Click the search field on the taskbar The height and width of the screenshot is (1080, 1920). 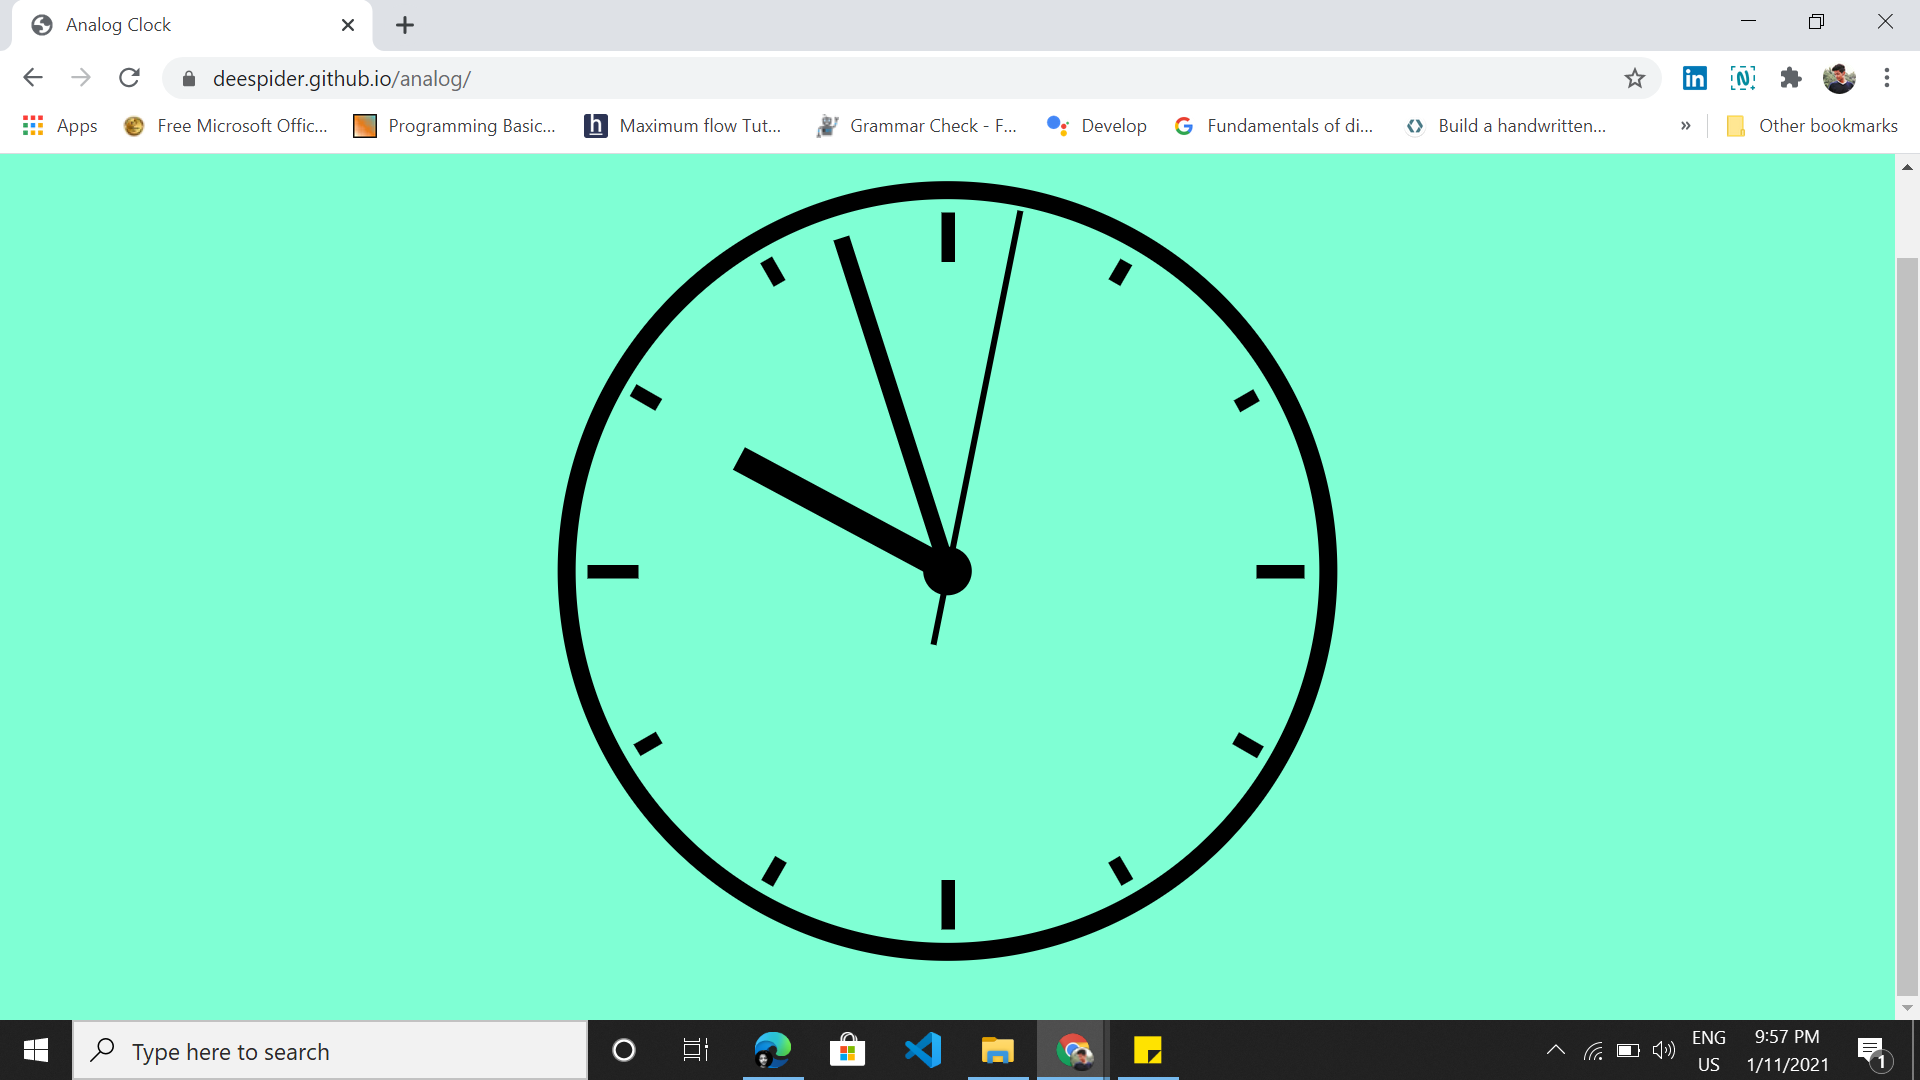(330, 1050)
